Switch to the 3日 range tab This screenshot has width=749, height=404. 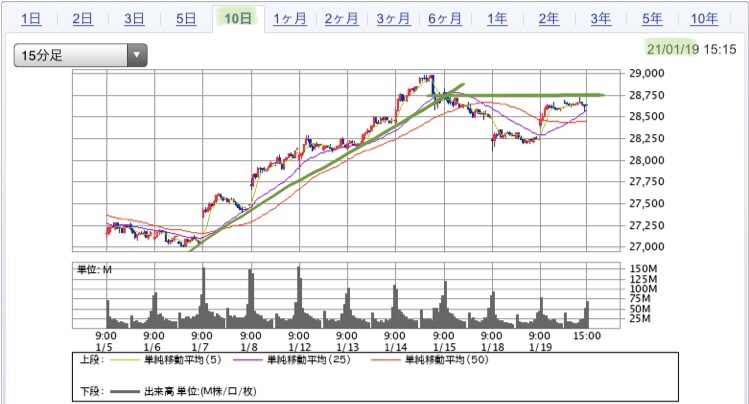coord(134,19)
